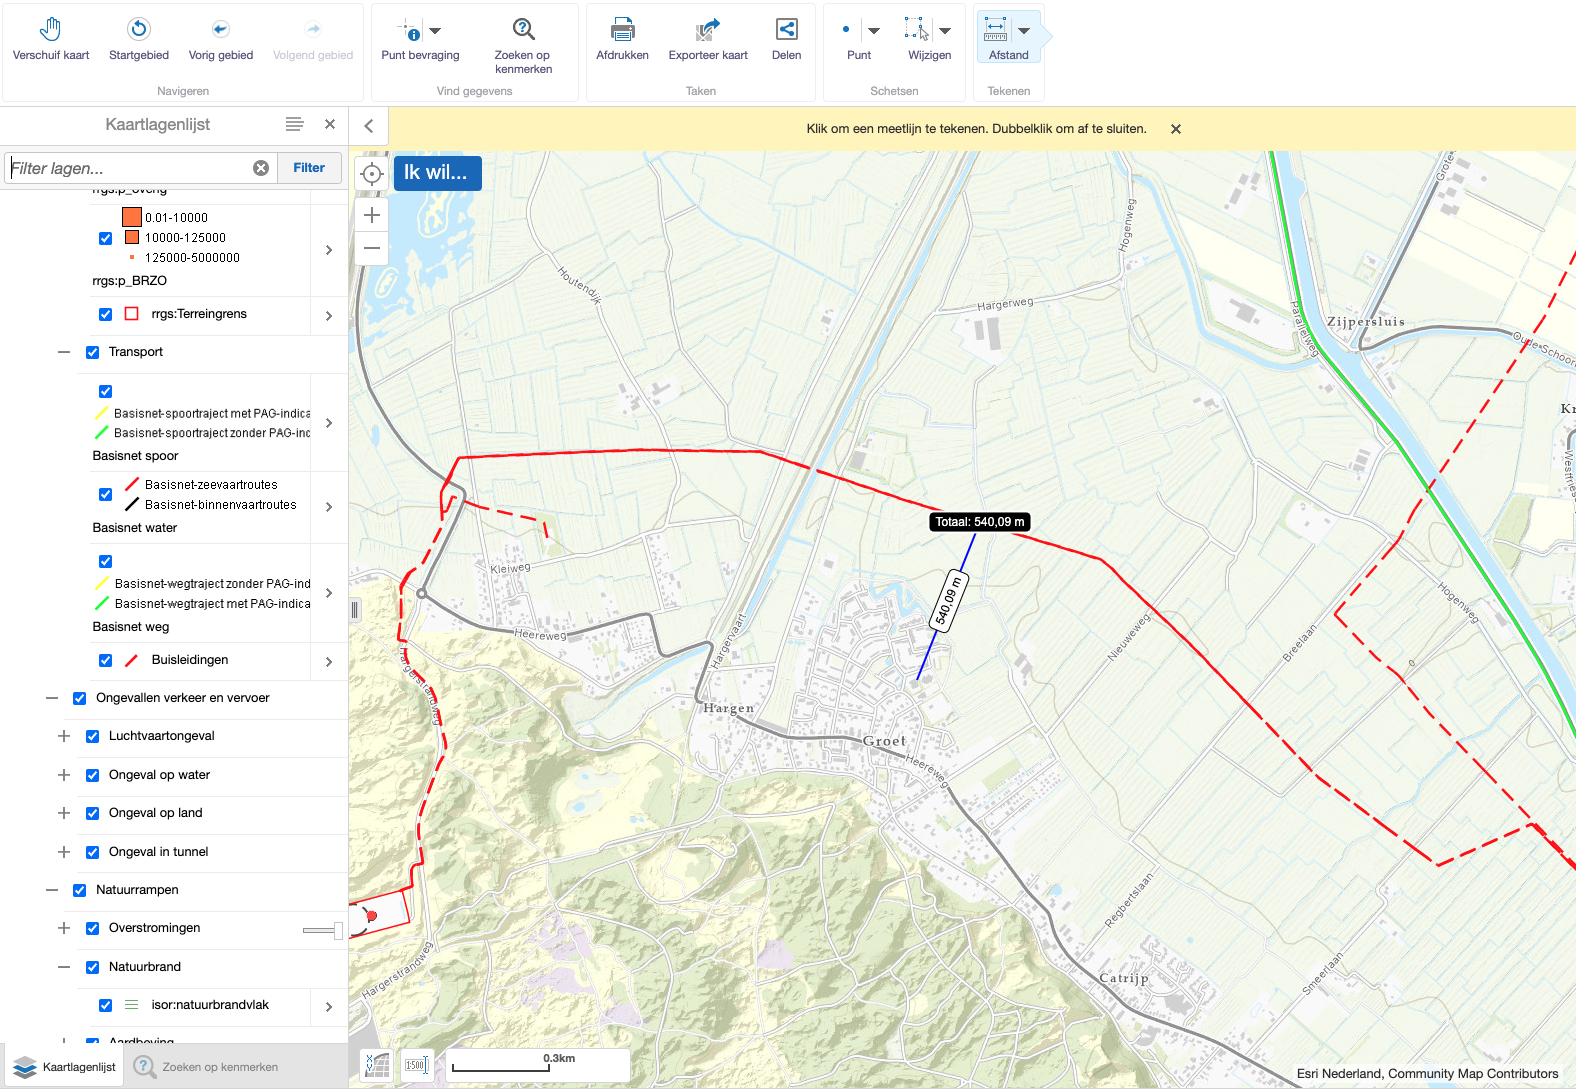Toggle isor:natuurbrandvlak layer checkbox
The height and width of the screenshot is (1090, 1576).
click(105, 1005)
